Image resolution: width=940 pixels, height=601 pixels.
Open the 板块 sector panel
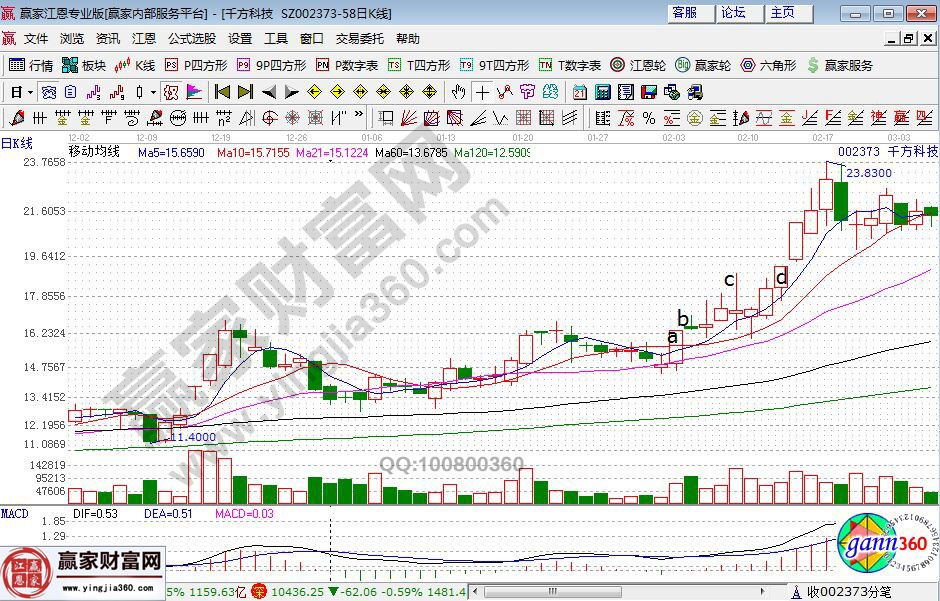coord(84,66)
